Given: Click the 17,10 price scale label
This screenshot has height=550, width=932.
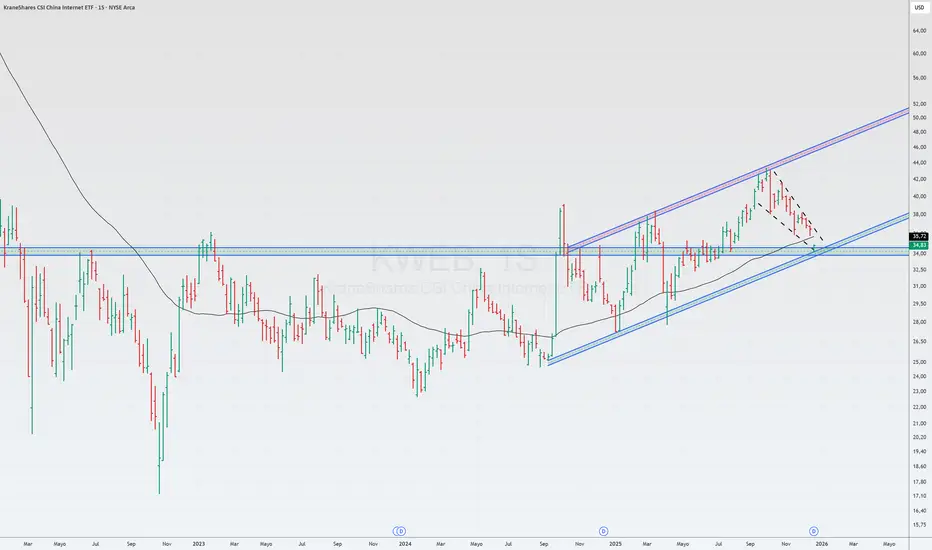Looking at the screenshot, I should pos(920,496).
